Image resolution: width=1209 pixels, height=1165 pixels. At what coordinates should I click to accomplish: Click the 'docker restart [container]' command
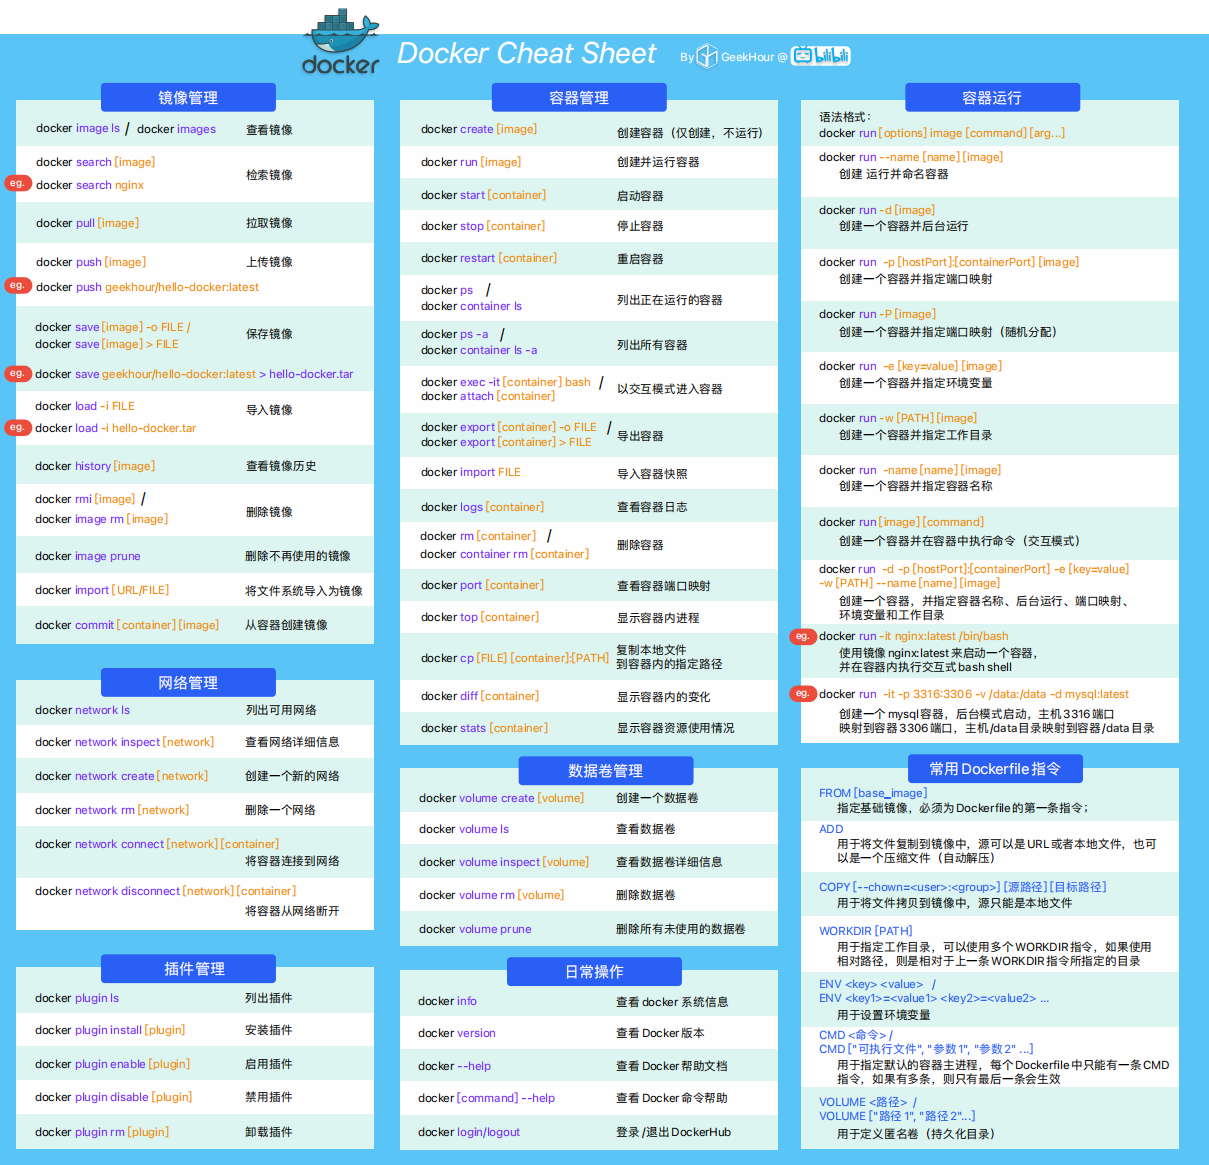pos(489,258)
